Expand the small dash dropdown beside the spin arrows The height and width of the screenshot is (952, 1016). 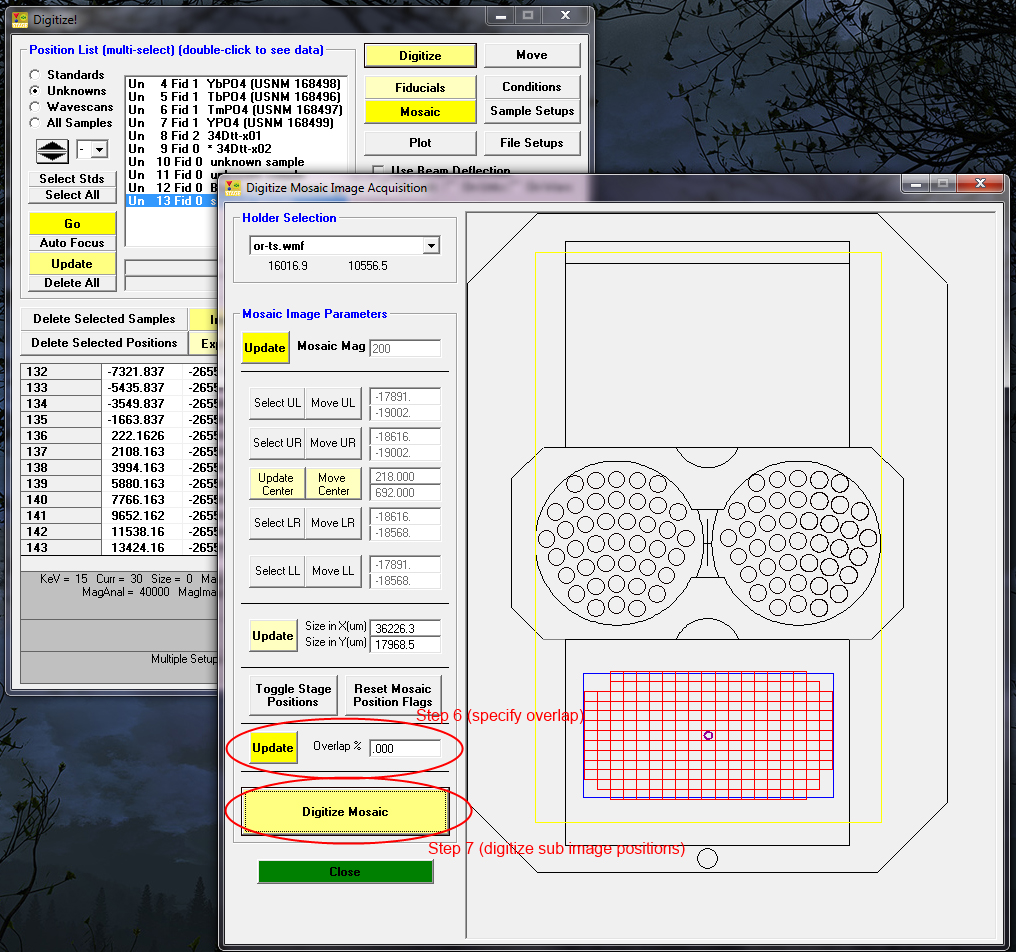coord(99,150)
